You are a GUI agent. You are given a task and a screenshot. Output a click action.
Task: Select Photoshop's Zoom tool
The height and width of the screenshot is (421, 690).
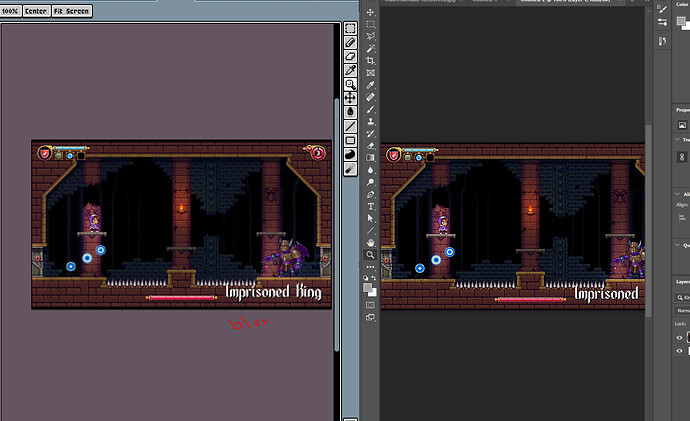point(371,255)
